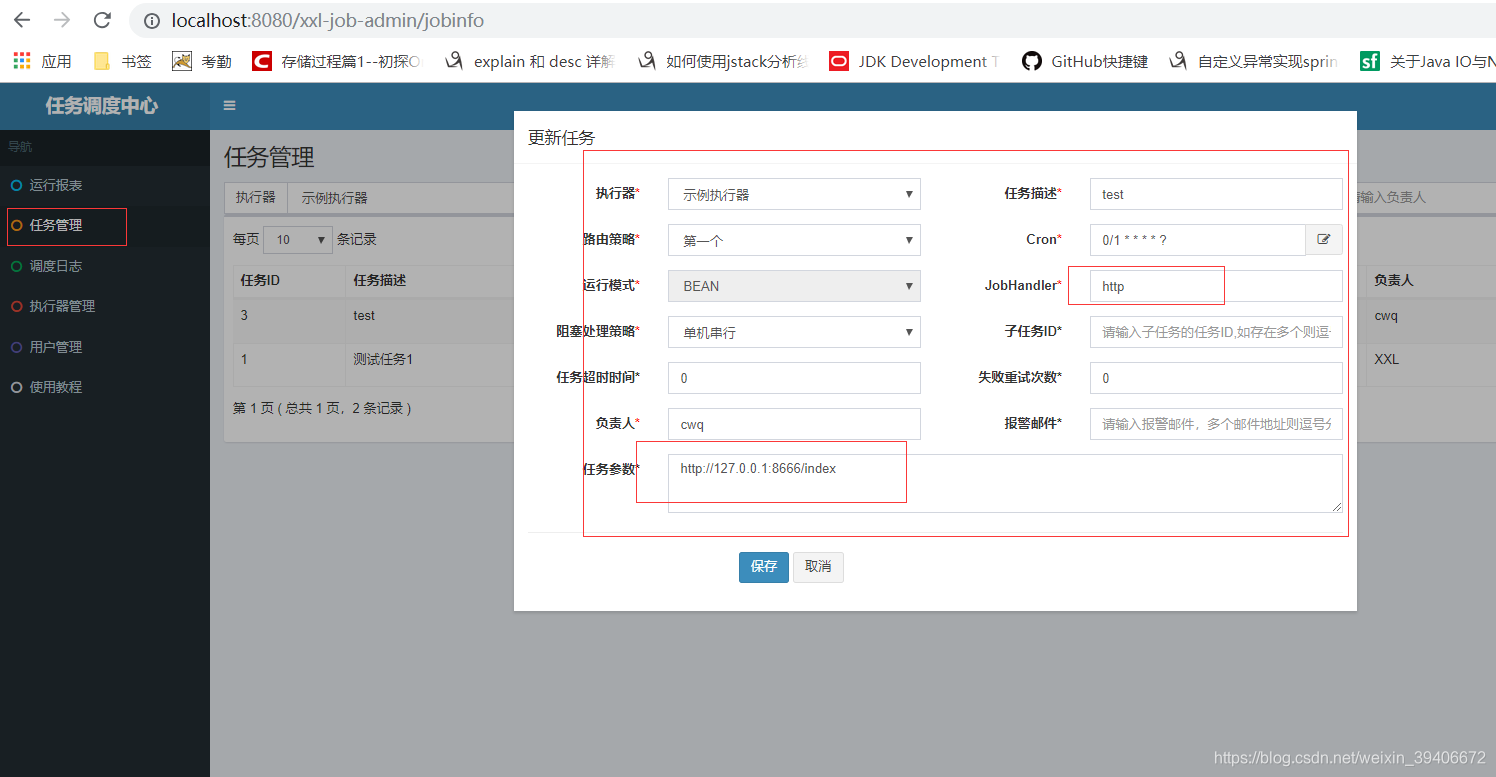Click the 负责人 input field
Viewport: 1496px width, 777px height.
[794, 424]
